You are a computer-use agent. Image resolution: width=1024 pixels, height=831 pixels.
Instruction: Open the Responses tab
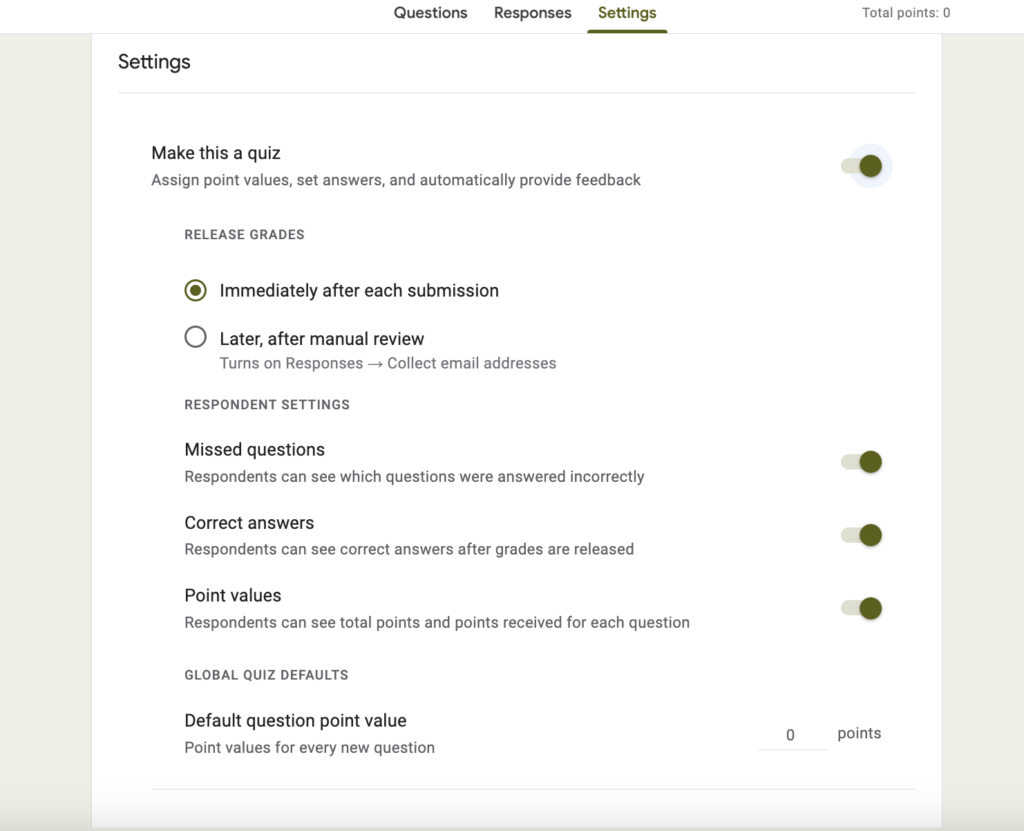tap(532, 13)
